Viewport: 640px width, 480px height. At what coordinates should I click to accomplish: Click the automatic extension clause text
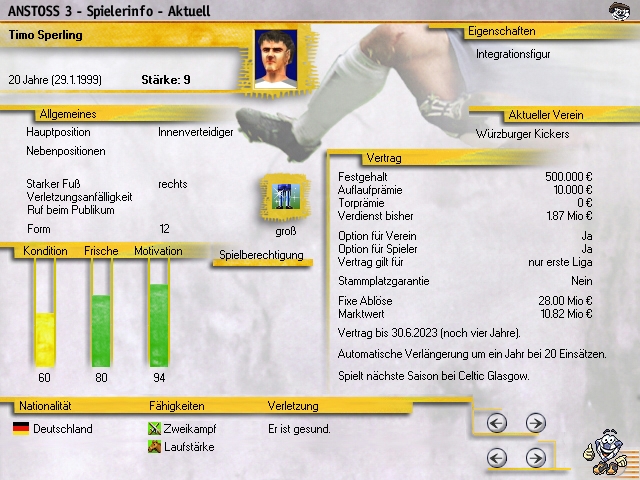tap(472, 354)
